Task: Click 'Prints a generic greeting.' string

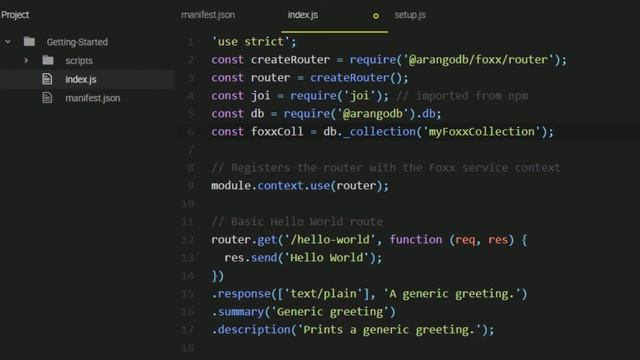Action: 389,329
